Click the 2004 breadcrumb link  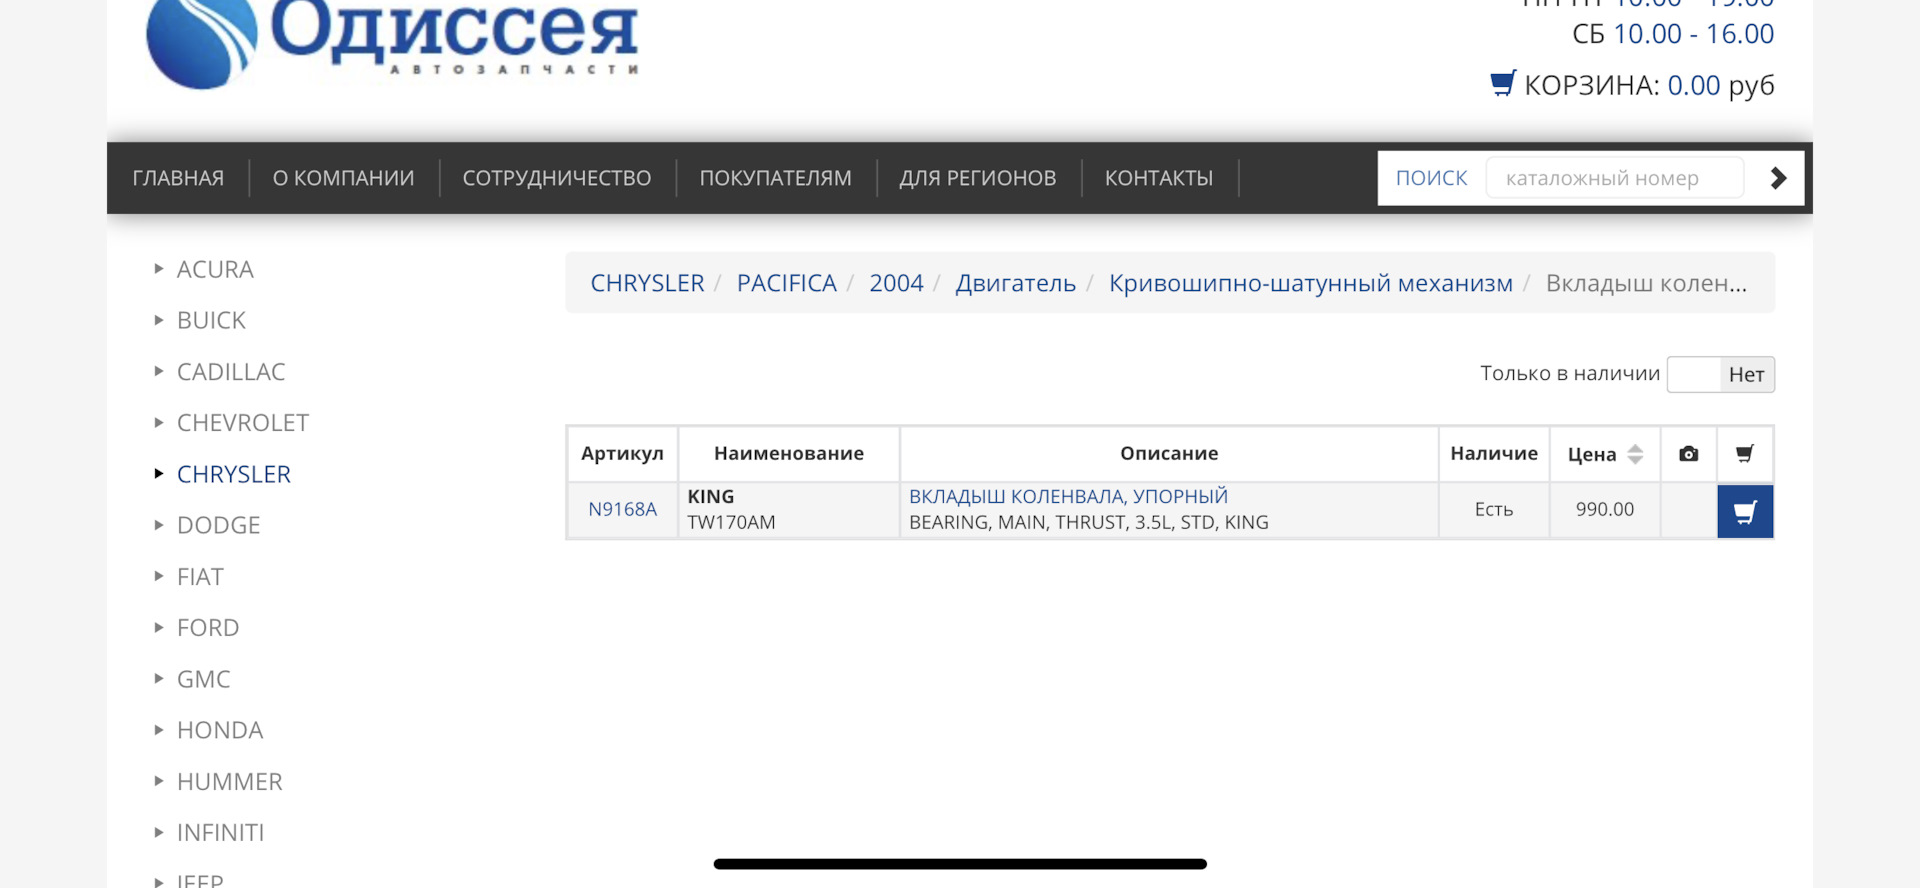point(896,283)
